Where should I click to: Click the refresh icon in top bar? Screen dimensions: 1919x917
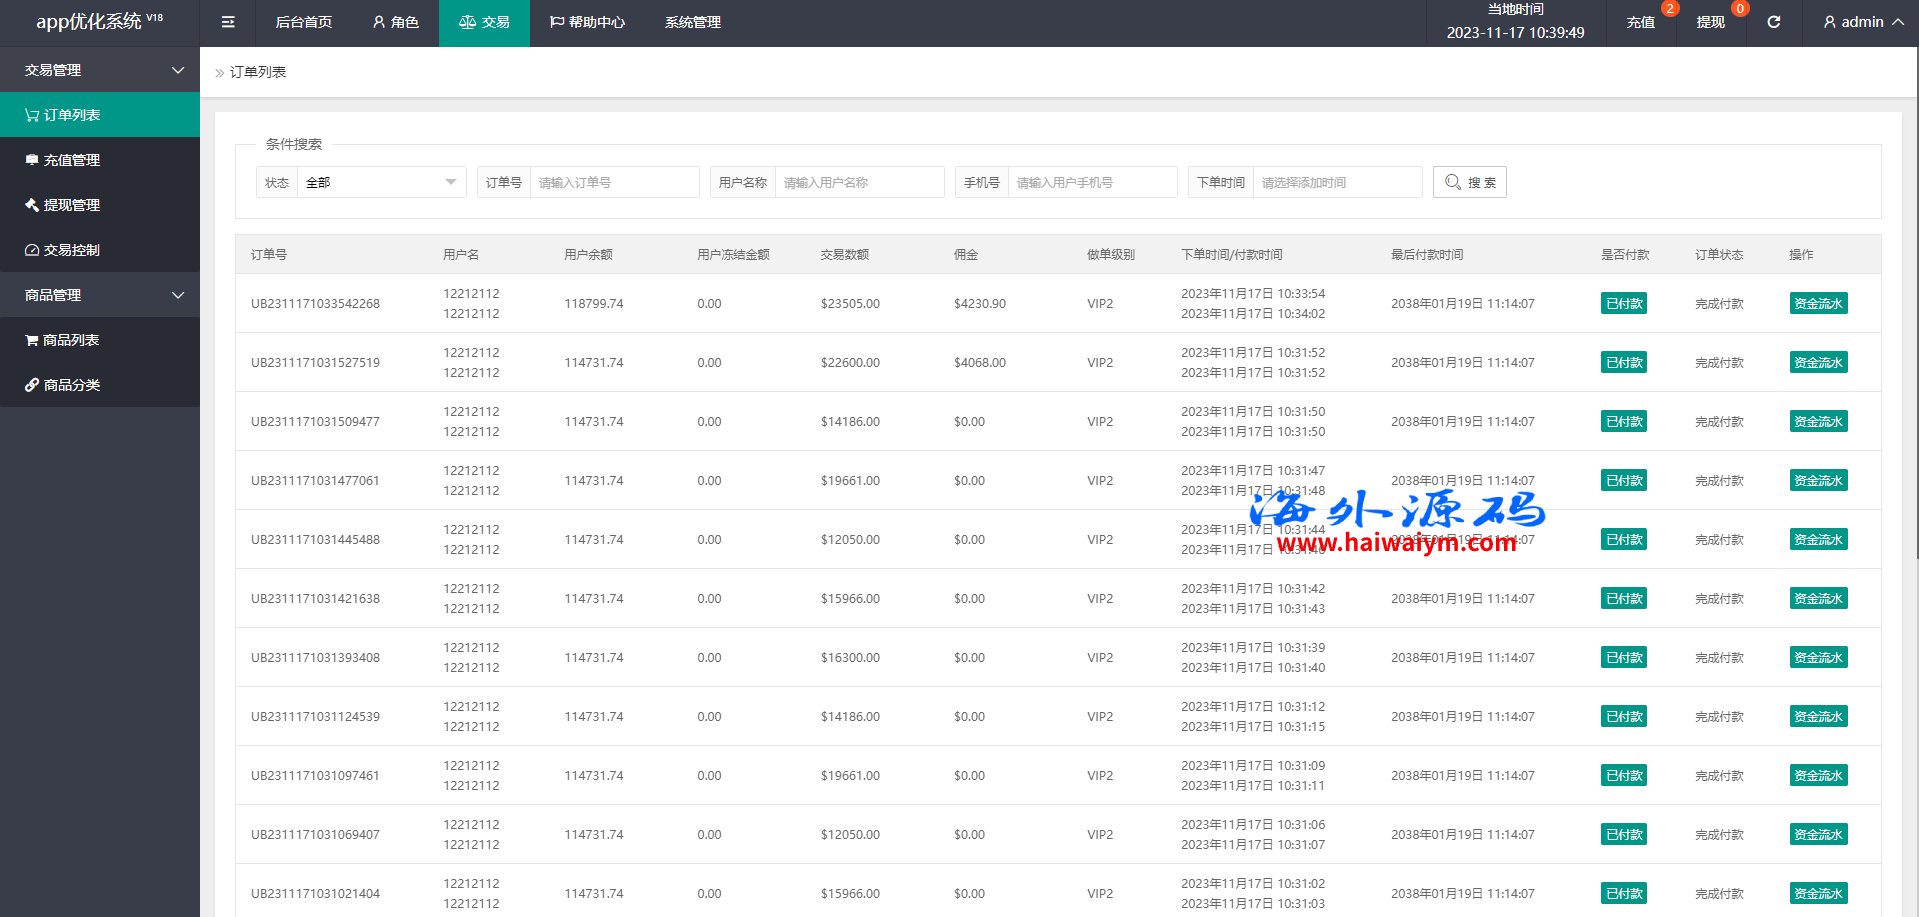coord(1773,22)
